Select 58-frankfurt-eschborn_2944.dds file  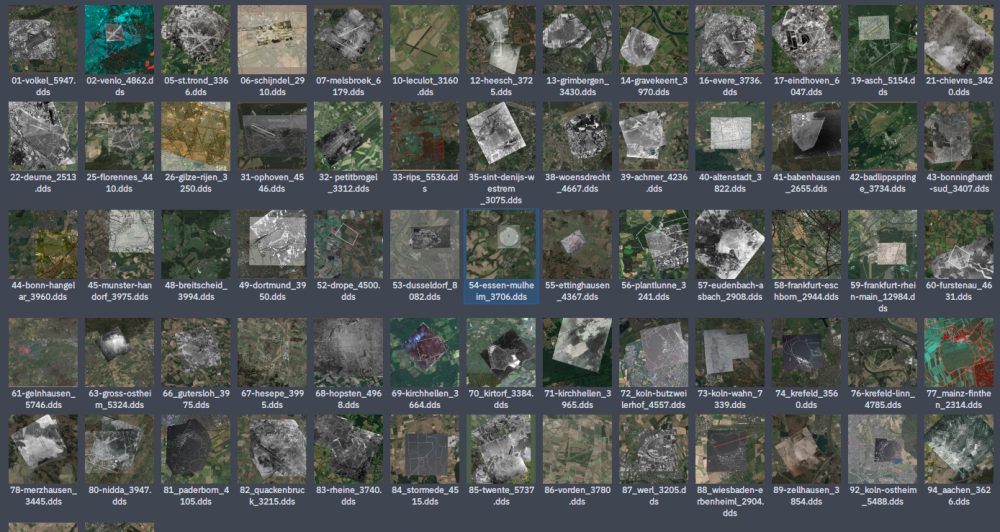point(806,244)
